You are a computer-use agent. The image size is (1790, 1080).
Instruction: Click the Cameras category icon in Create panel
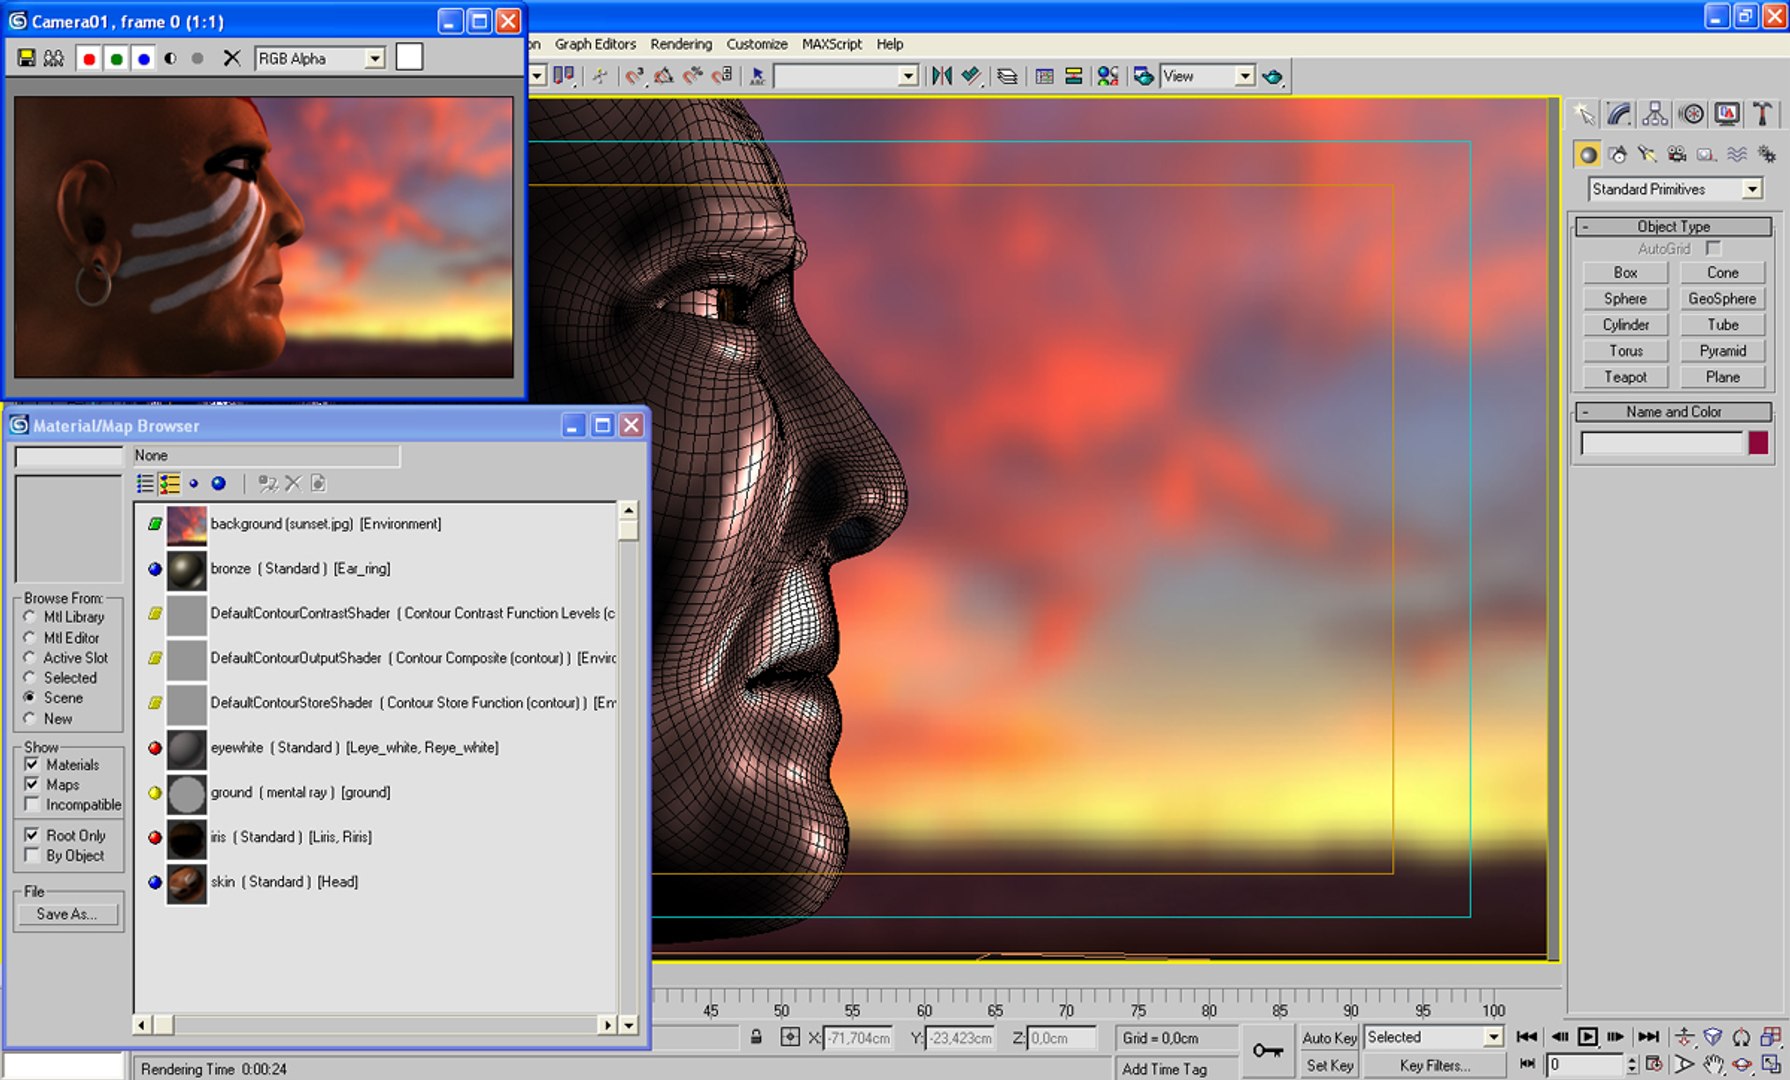pos(1677,155)
